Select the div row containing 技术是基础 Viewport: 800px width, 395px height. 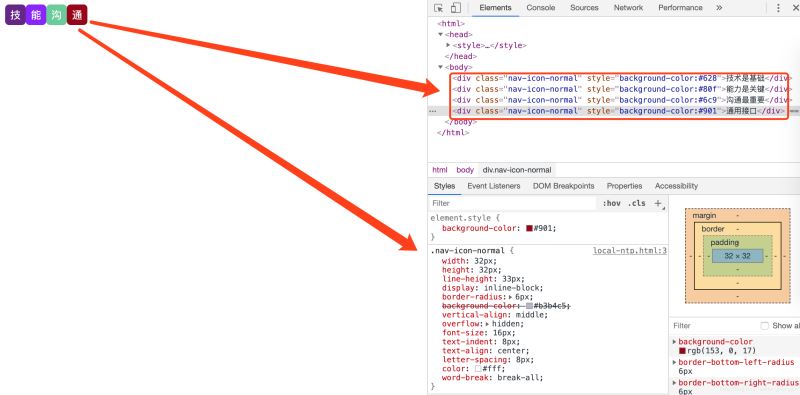(x=621, y=78)
